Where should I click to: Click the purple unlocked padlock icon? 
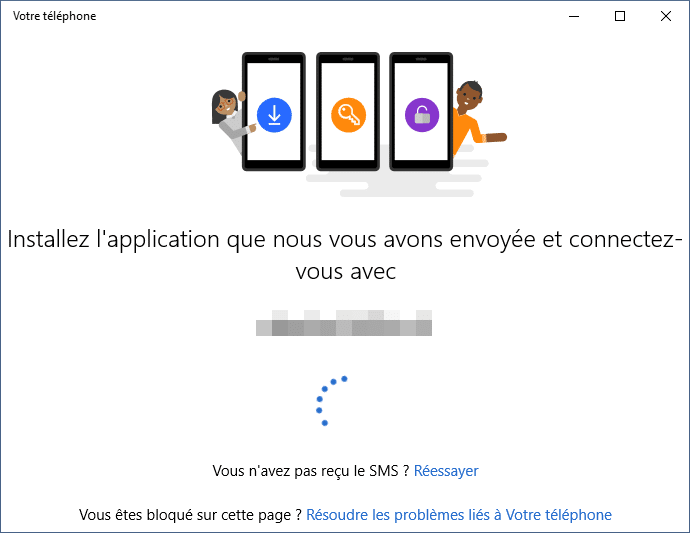422,115
